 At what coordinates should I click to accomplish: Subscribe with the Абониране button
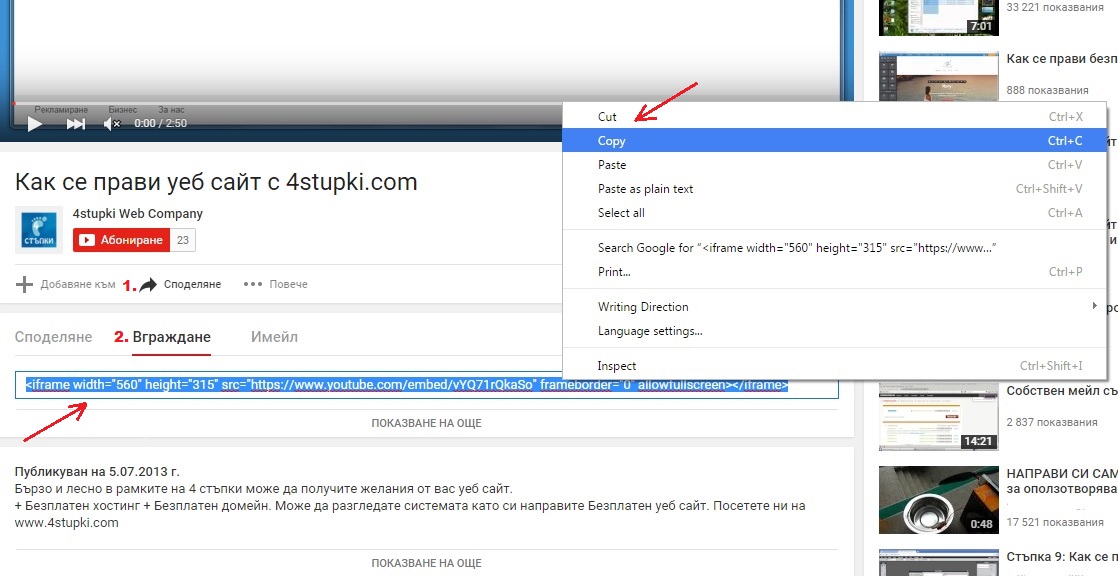(x=121, y=240)
